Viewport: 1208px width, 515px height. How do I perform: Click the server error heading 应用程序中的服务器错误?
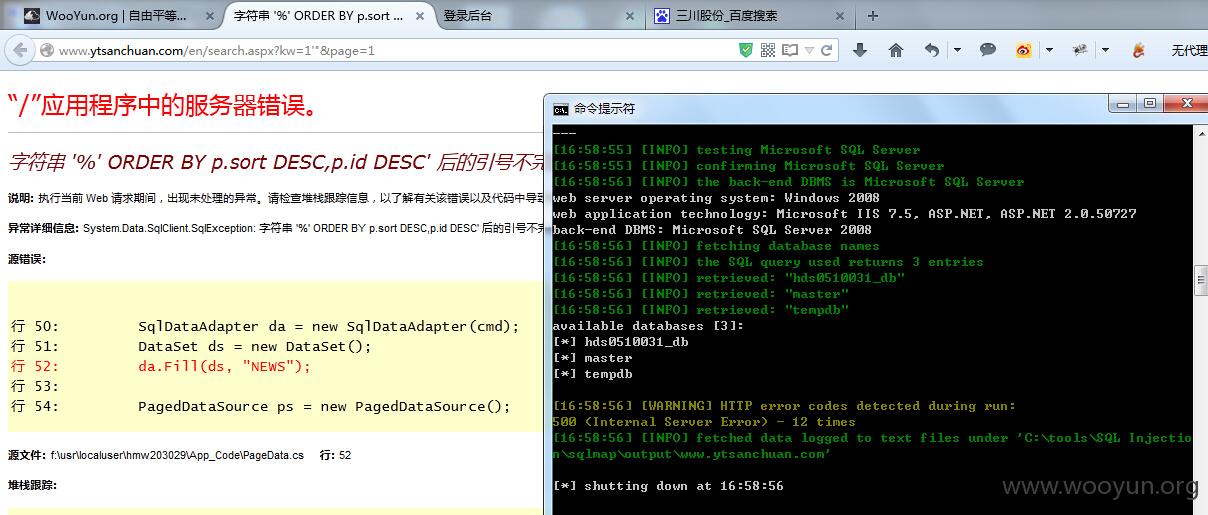point(166,105)
